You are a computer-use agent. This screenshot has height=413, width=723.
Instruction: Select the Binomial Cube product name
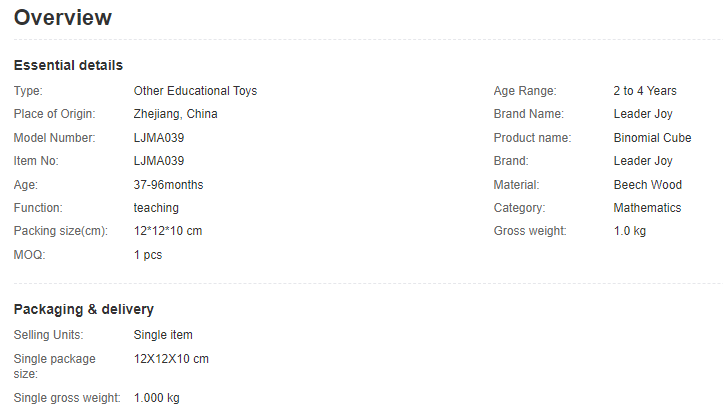652,138
